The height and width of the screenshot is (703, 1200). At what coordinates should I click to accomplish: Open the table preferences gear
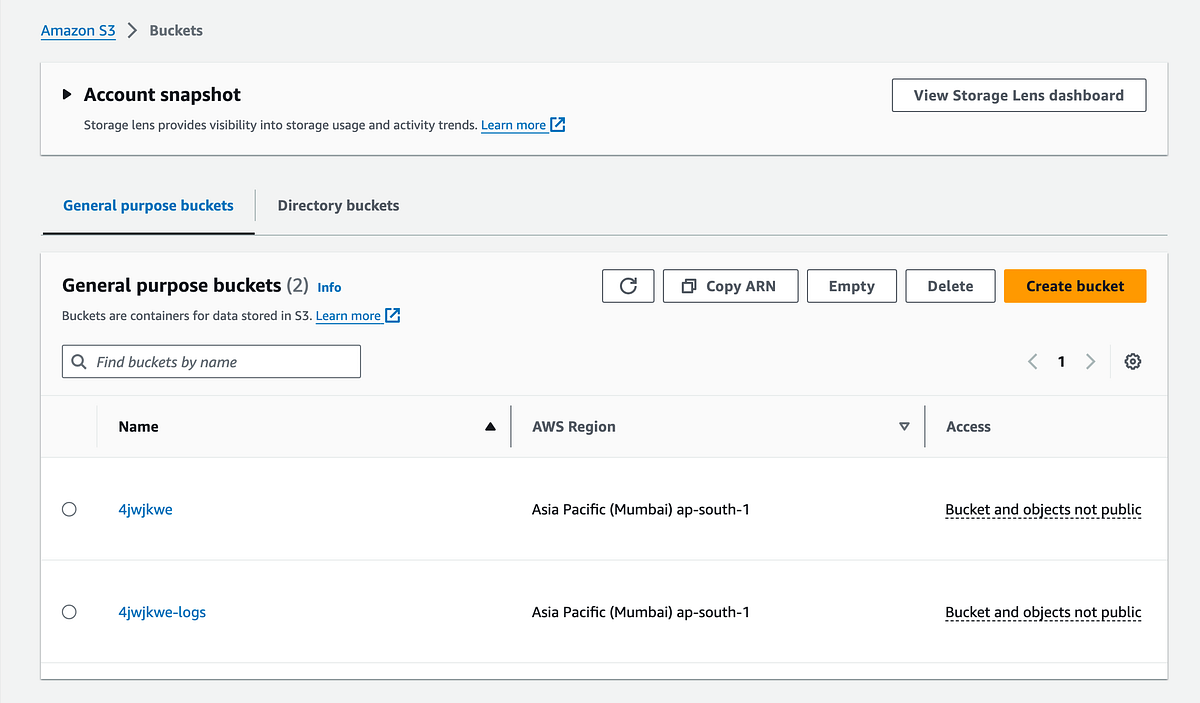[x=1132, y=361]
